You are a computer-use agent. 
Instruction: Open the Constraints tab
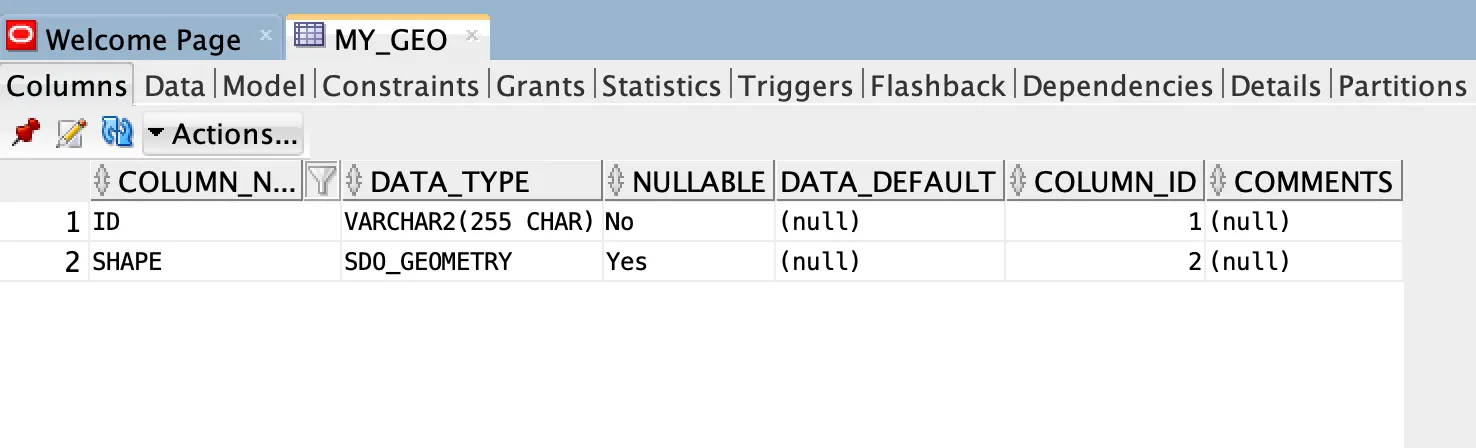click(x=401, y=86)
